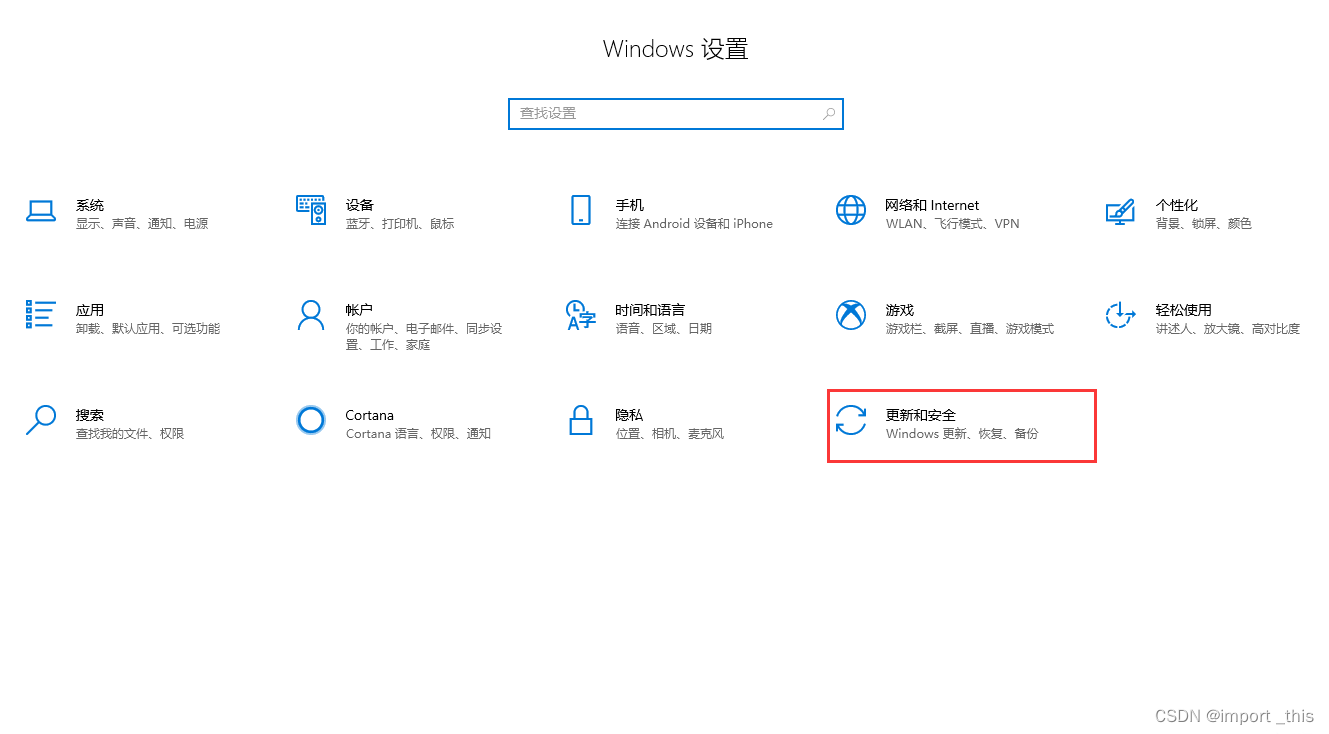The height and width of the screenshot is (734, 1329).
Task: Click text 语音、区域、日期
Action: tap(664, 329)
